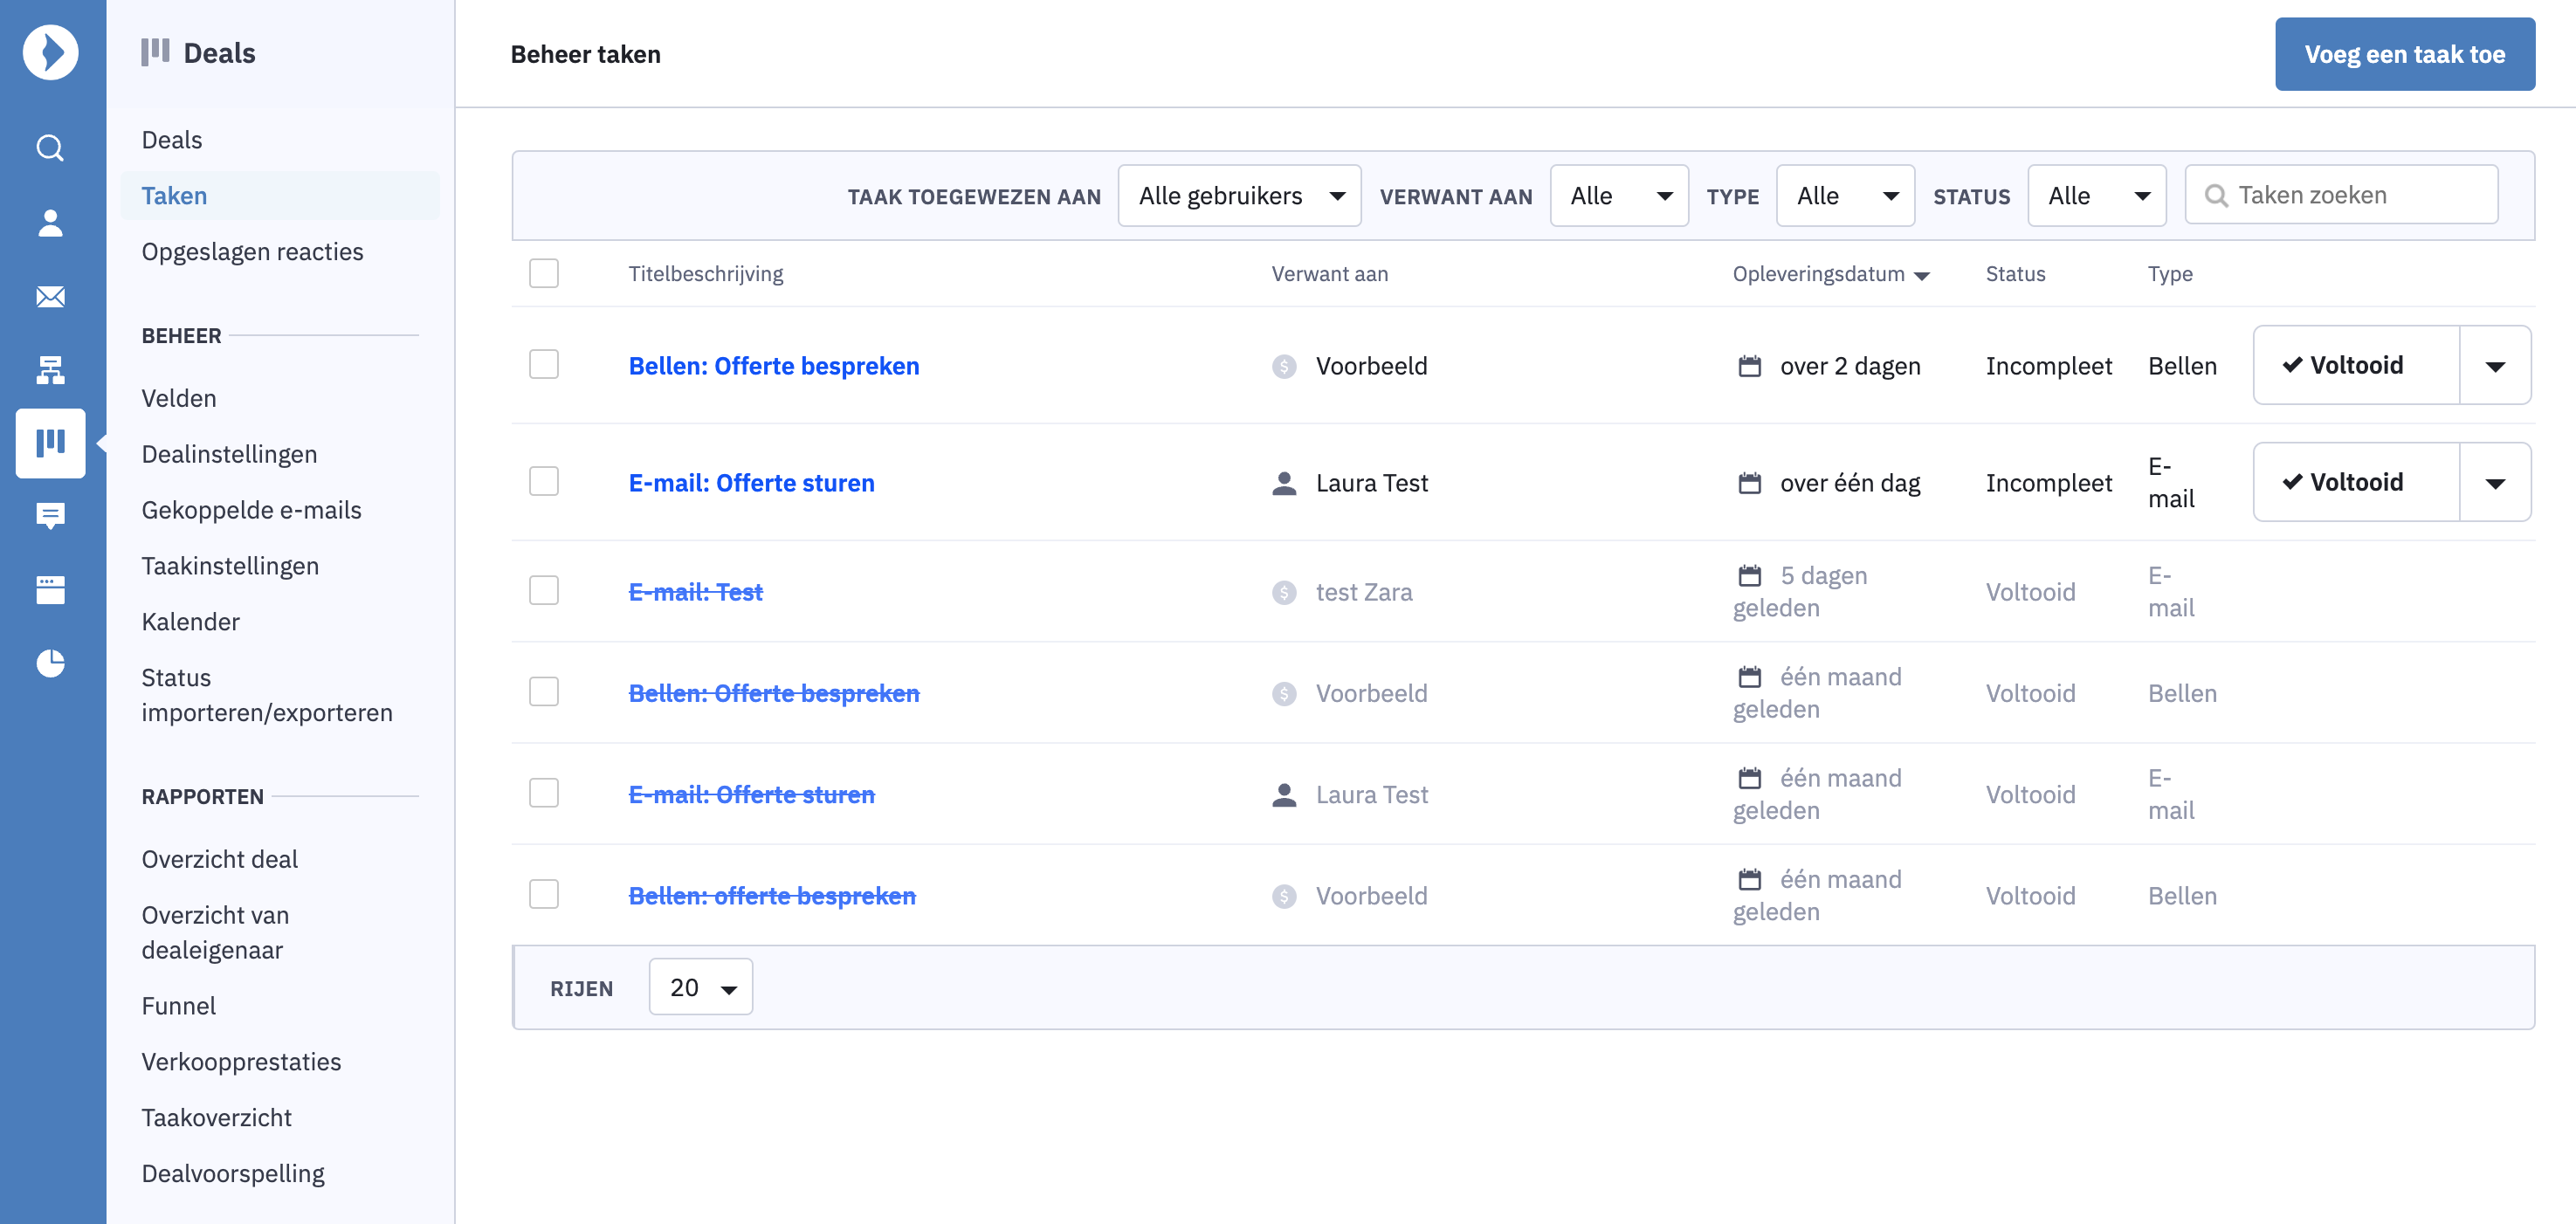Open Overzicht van dealeigenaar report

click(x=215, y=933)
